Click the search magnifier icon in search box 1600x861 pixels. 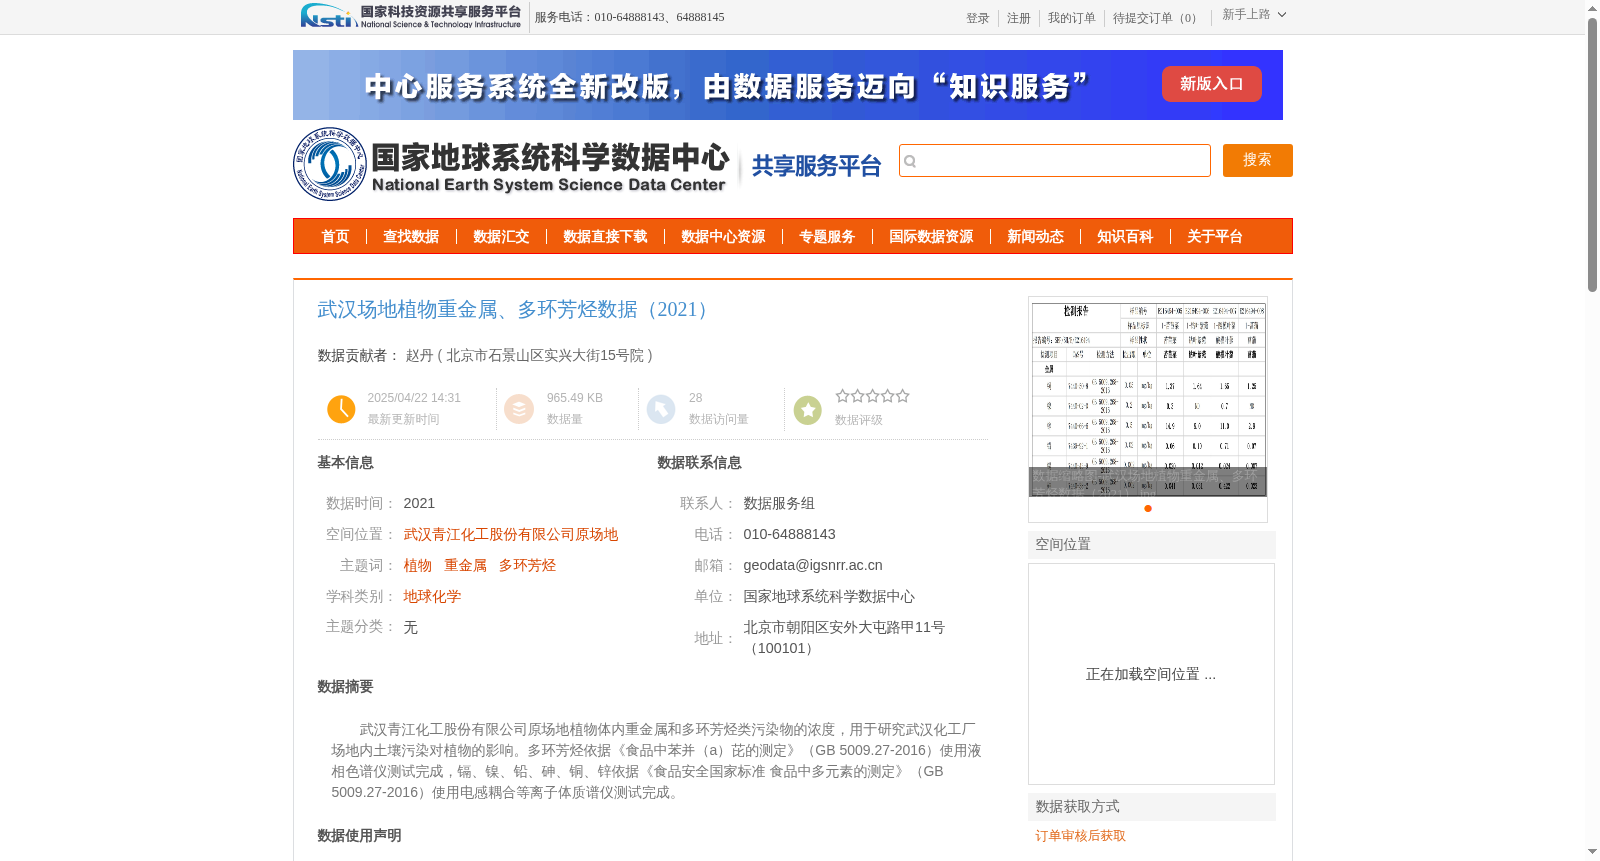910,161
